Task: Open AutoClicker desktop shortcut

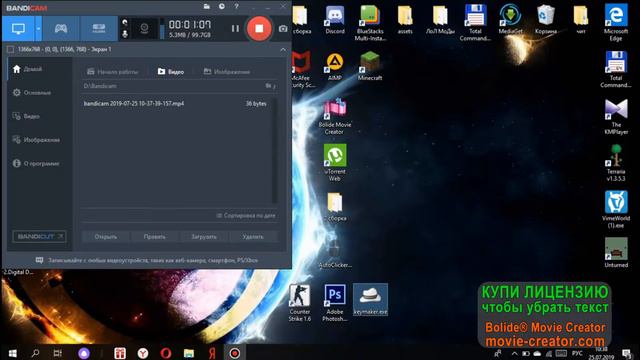Action: coord(335,253)
